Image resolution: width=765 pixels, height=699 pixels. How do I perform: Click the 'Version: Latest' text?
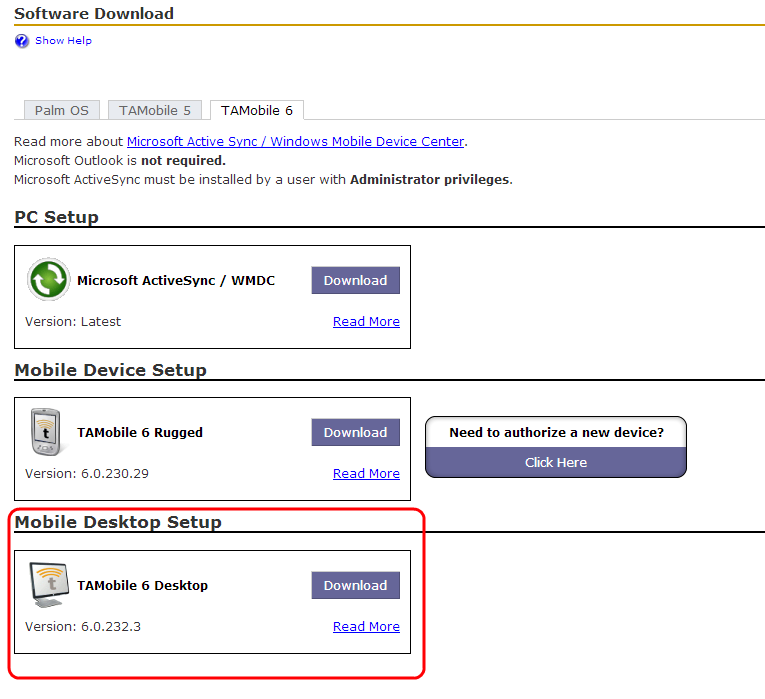pos(73,321)
